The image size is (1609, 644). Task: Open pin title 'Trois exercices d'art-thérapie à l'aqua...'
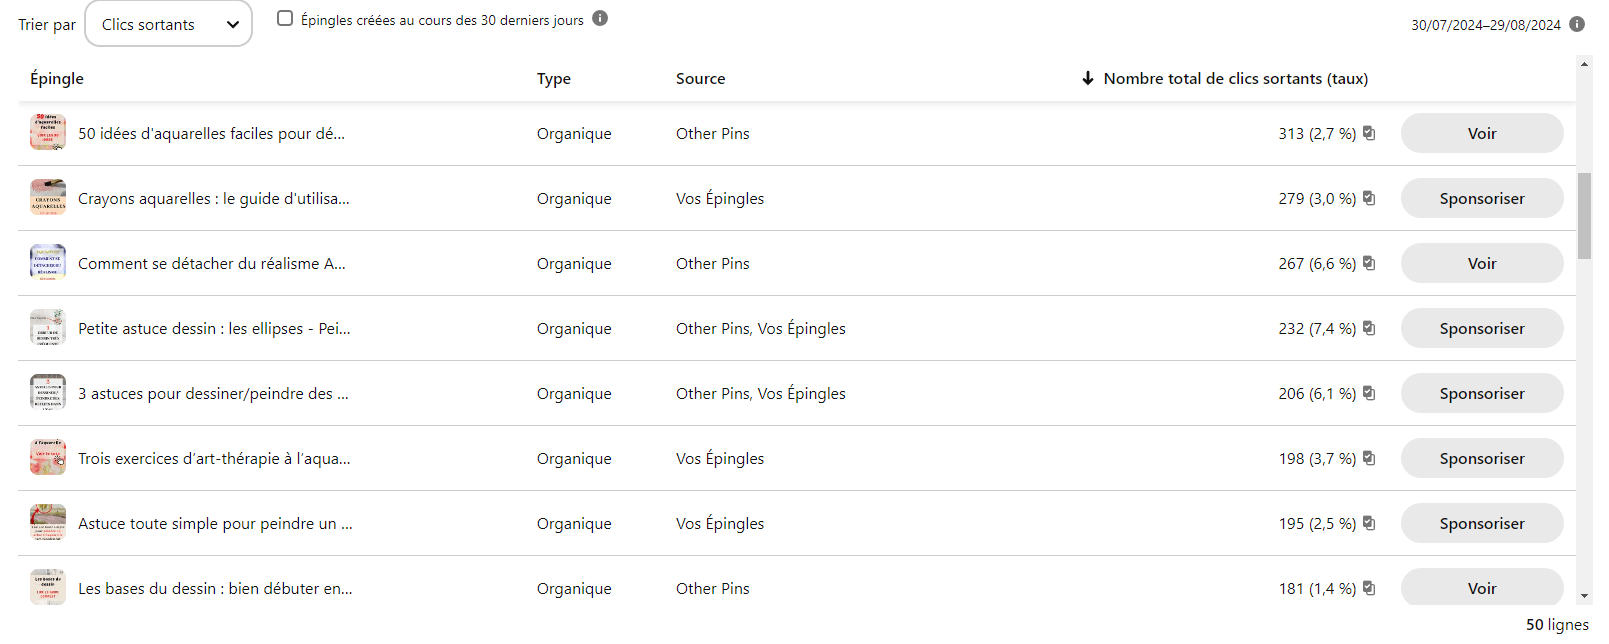click(x=214, y=458)
